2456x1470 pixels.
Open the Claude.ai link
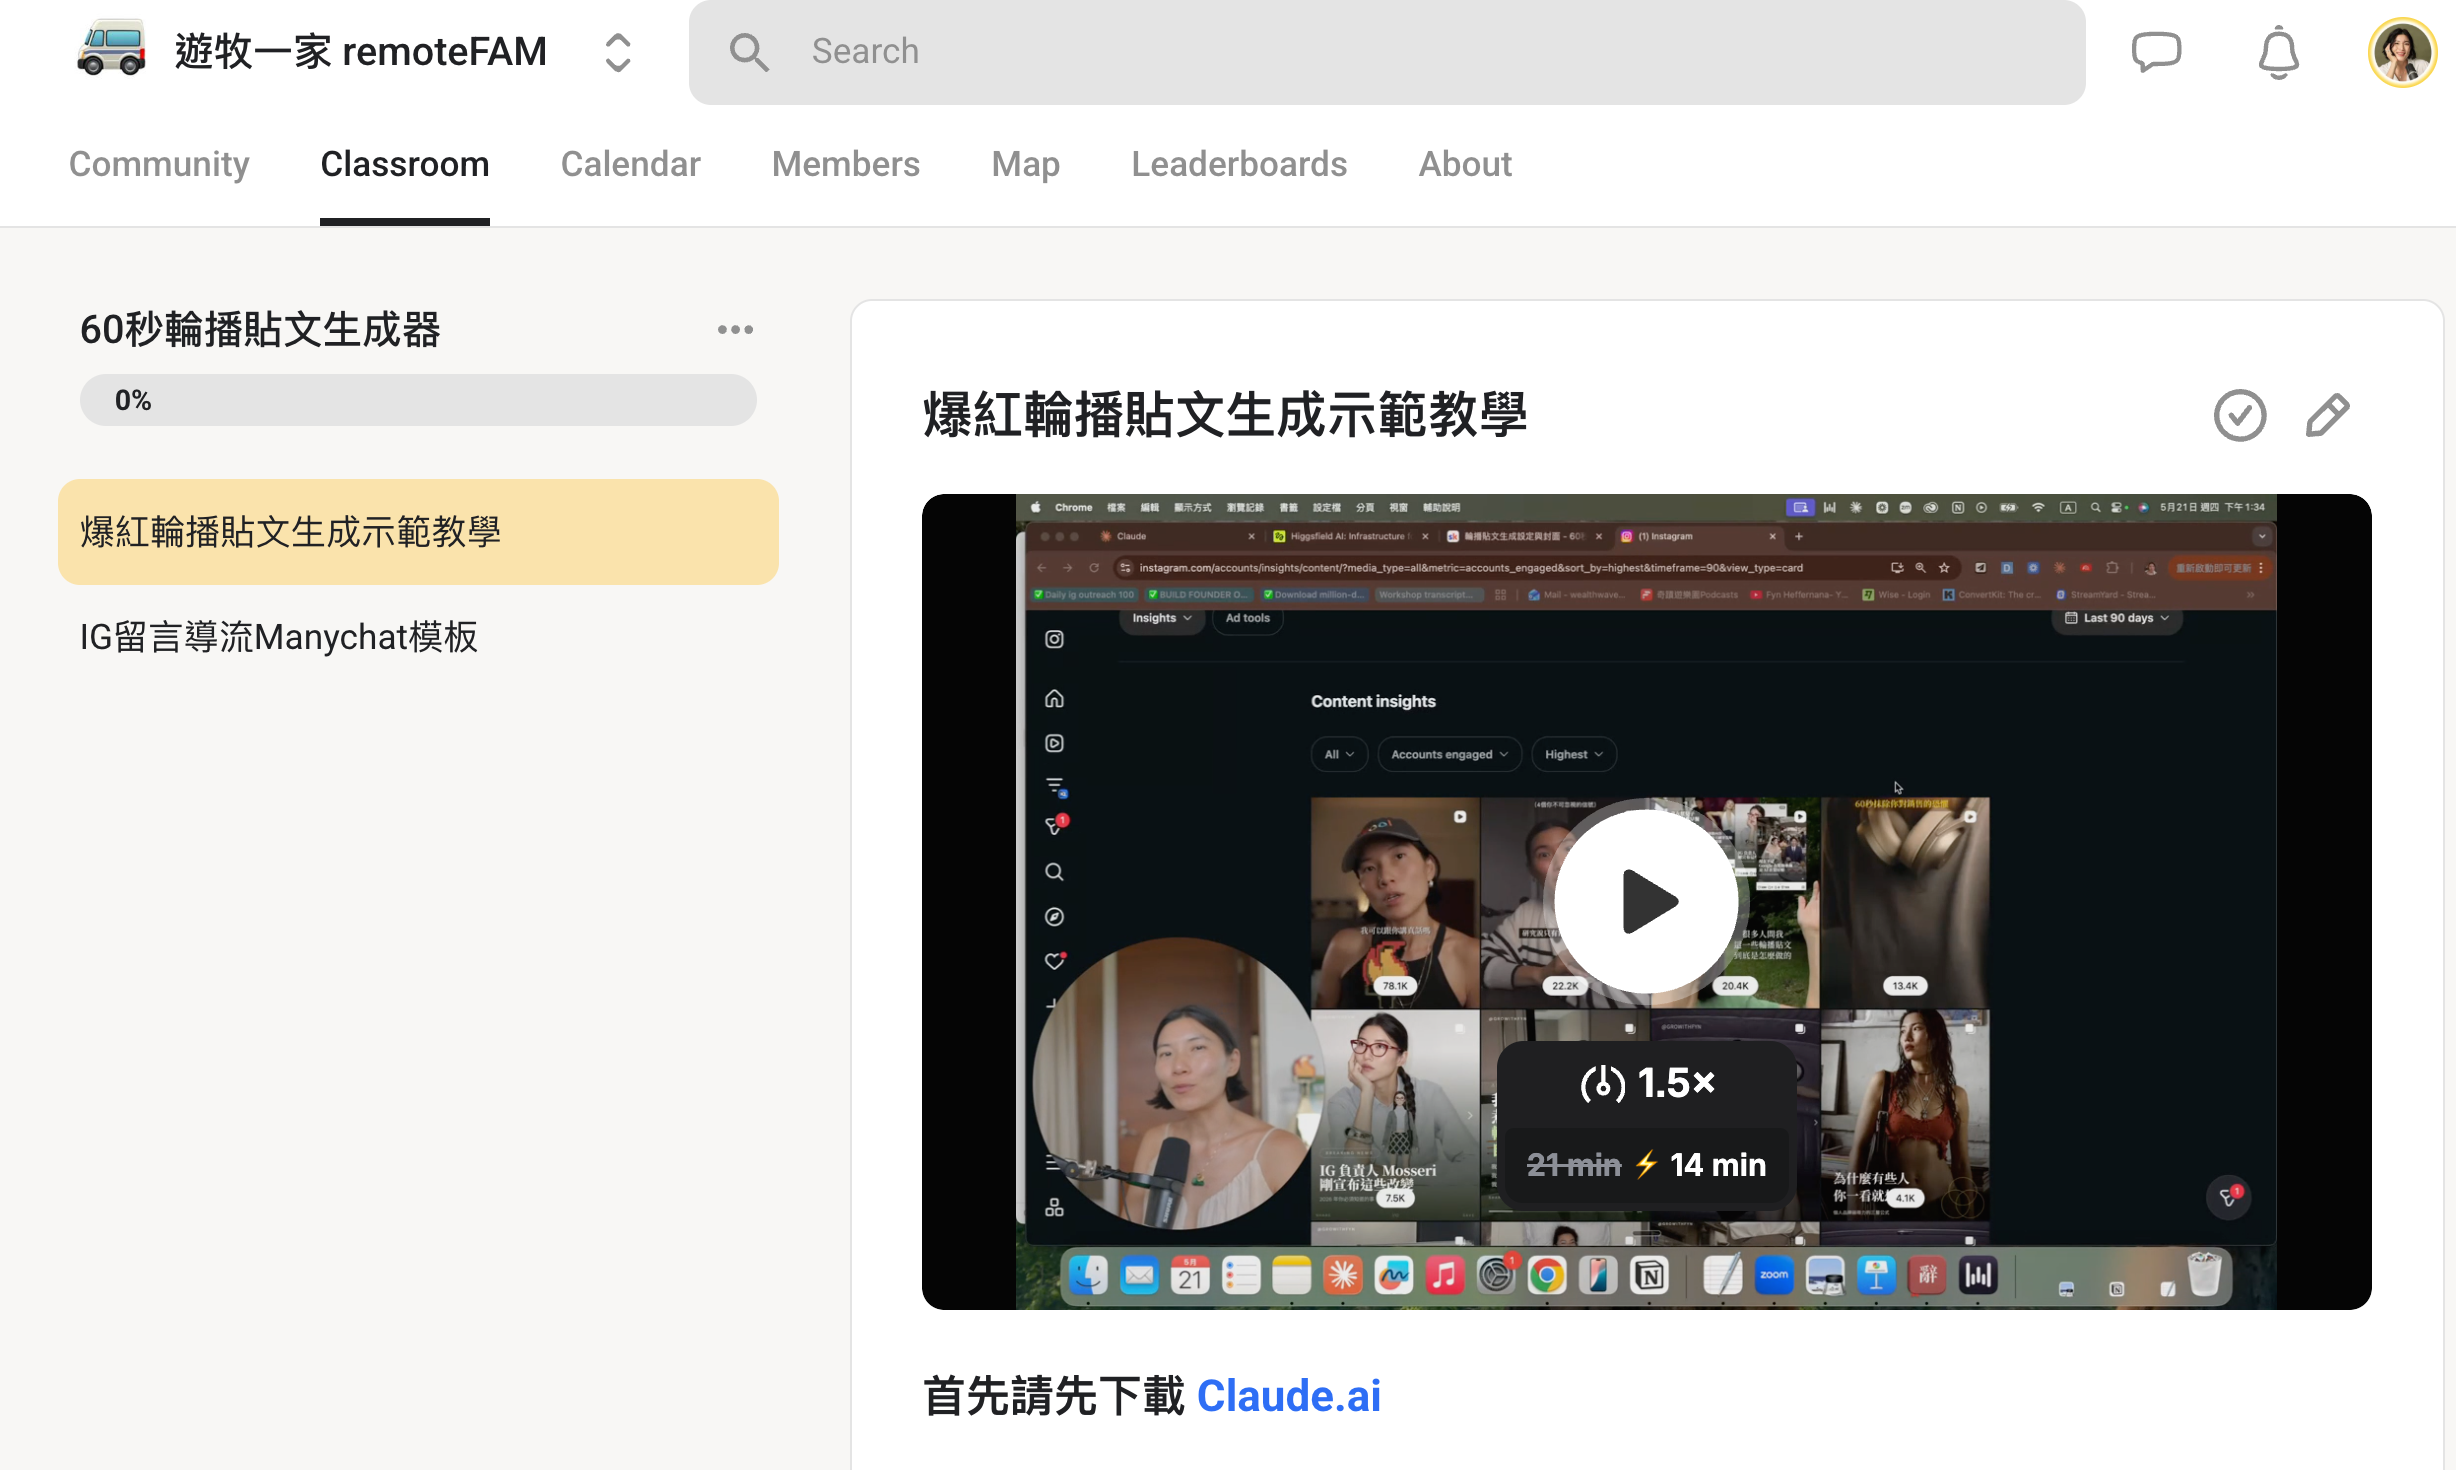(1289, 1395)
